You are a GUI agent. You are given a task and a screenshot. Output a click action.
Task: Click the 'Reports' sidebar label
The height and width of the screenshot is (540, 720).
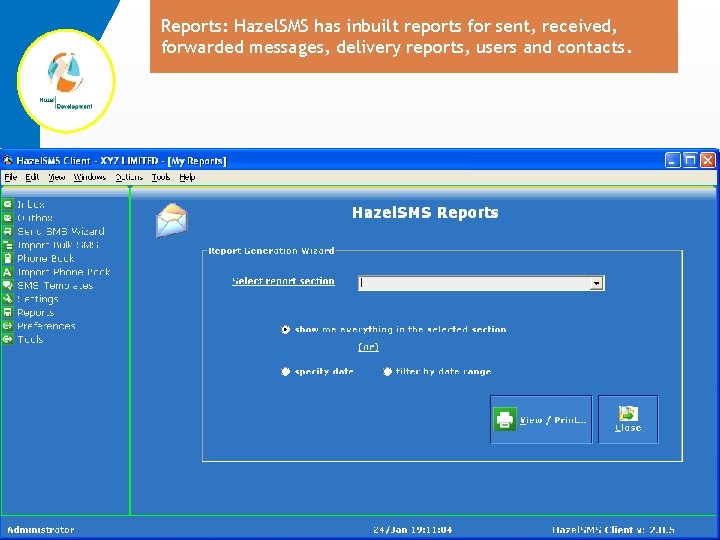click(x=35, y=313)
